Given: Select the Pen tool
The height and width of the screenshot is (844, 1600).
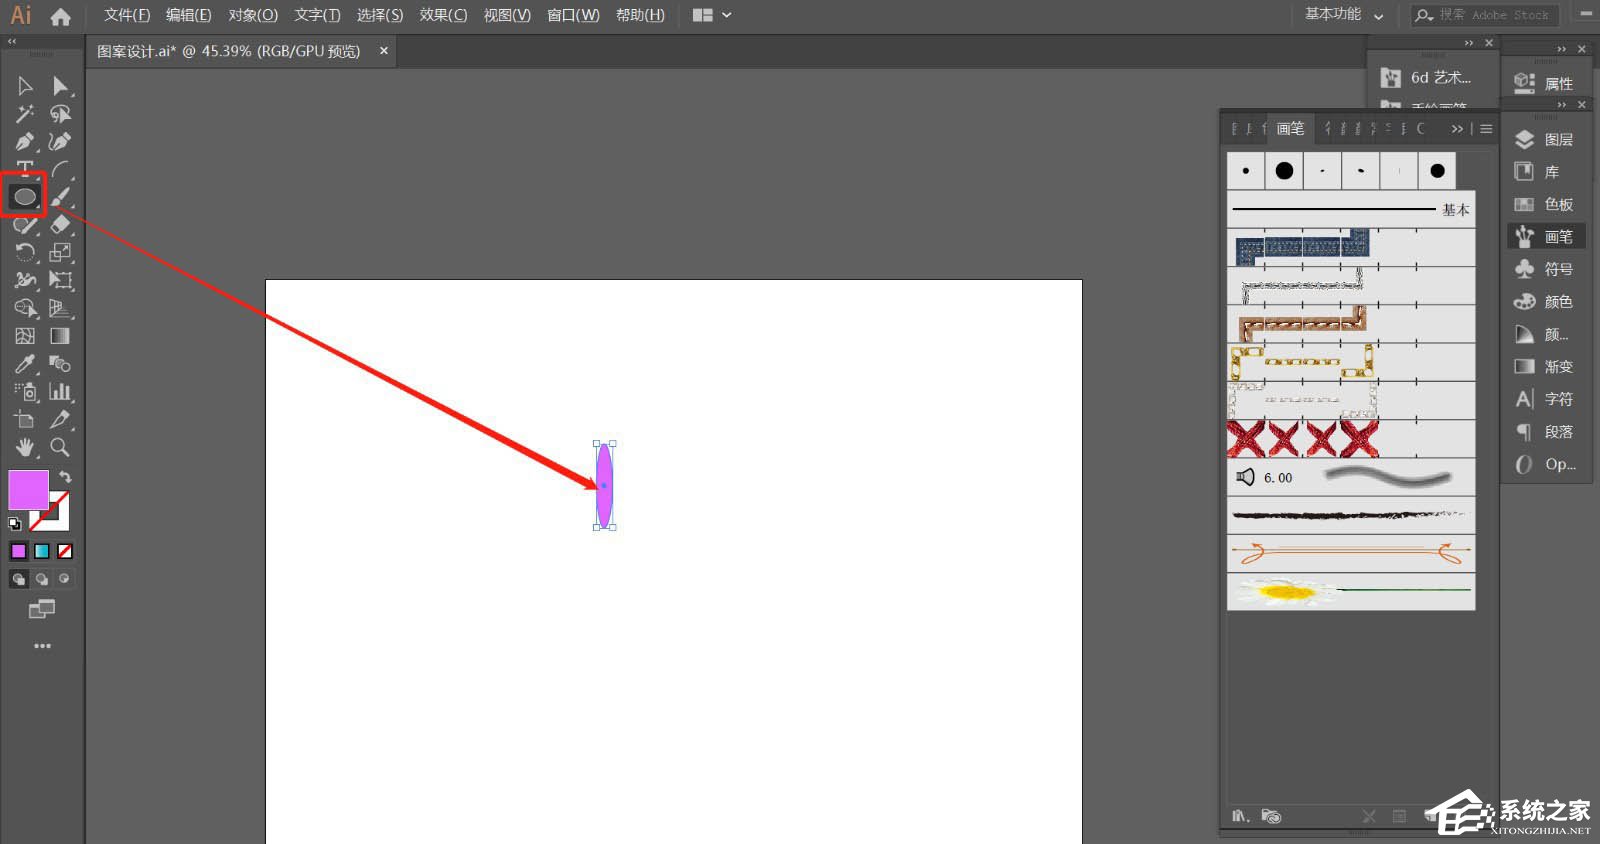Looking at the screenshot, I should coord(24,141).
